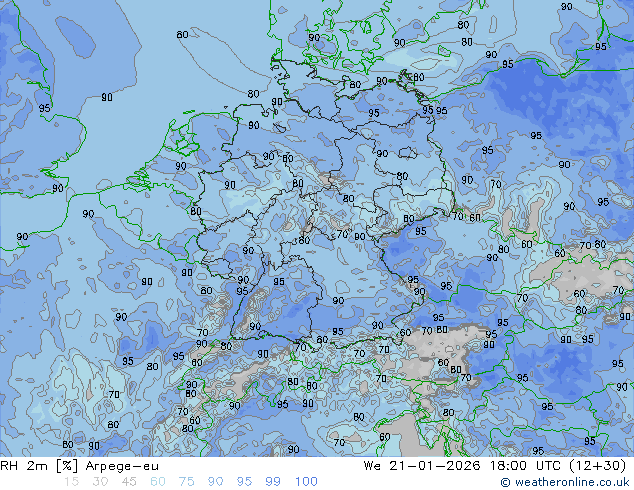Select the 60 value in the bottom color legend
This screenshot has height=490, width=634.
coord(158,482)
